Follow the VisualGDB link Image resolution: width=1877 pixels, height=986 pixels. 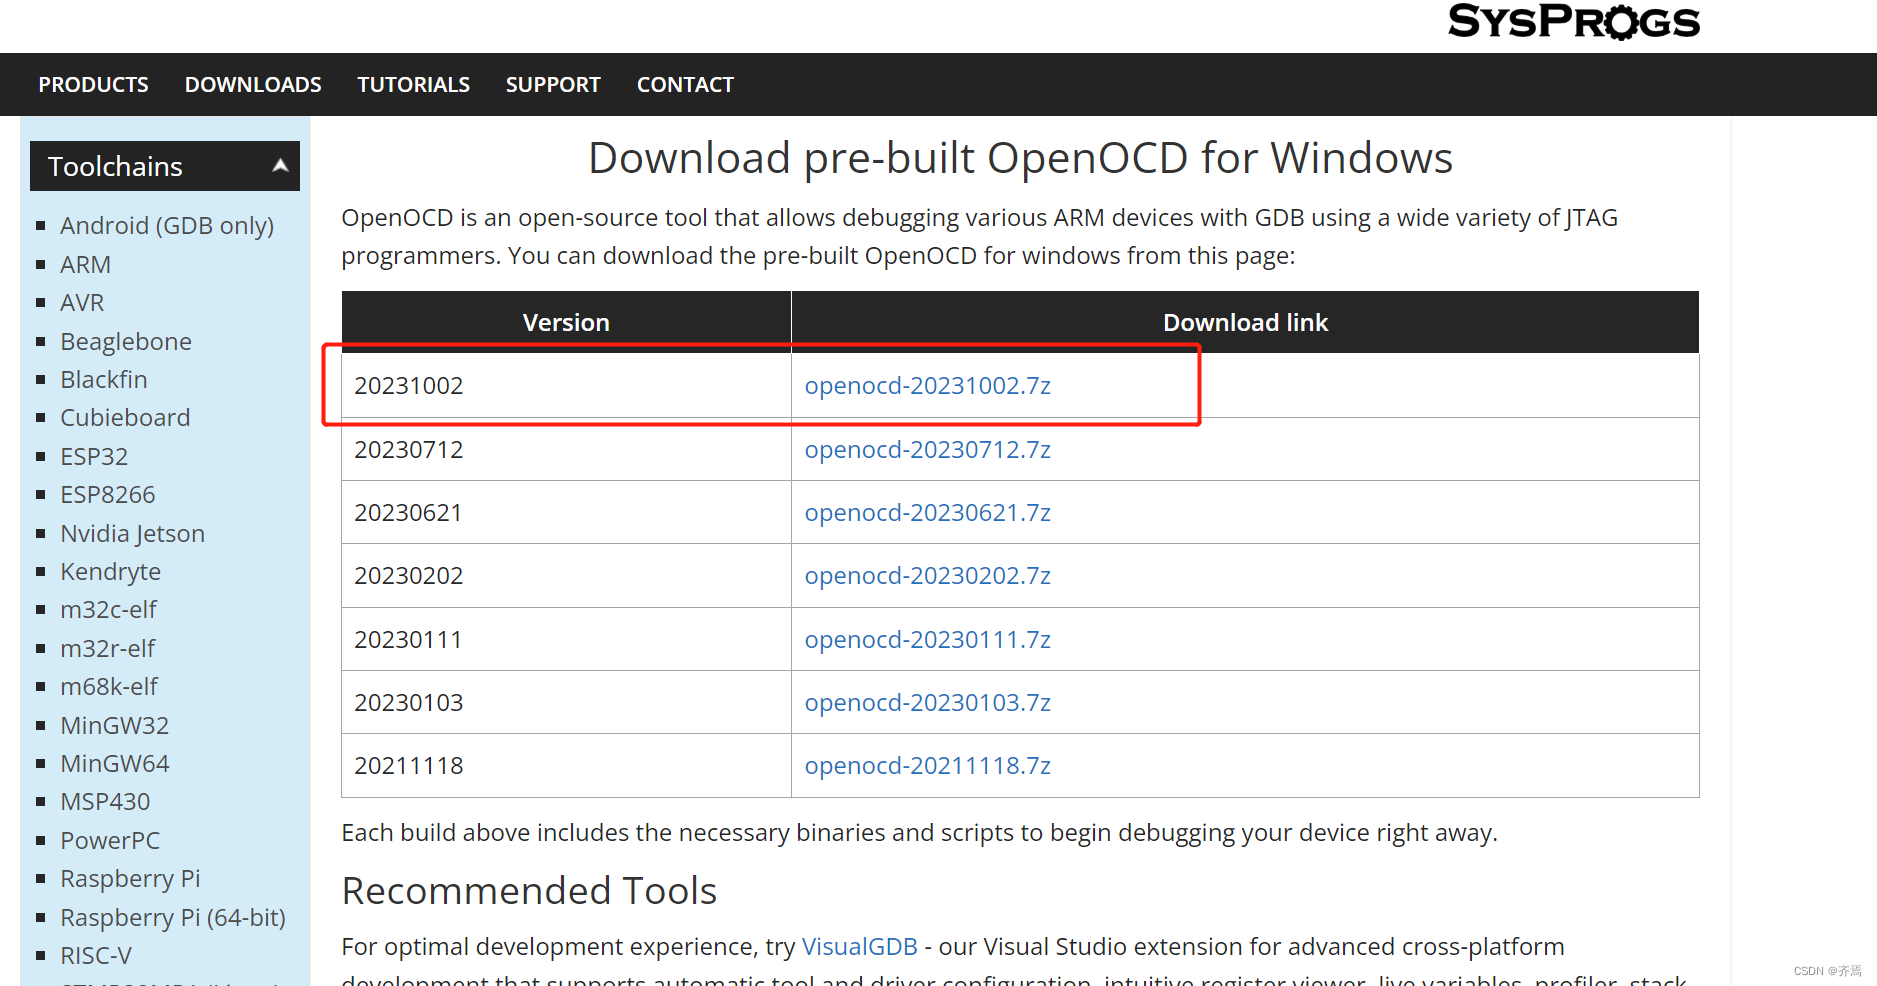[860, 947]
